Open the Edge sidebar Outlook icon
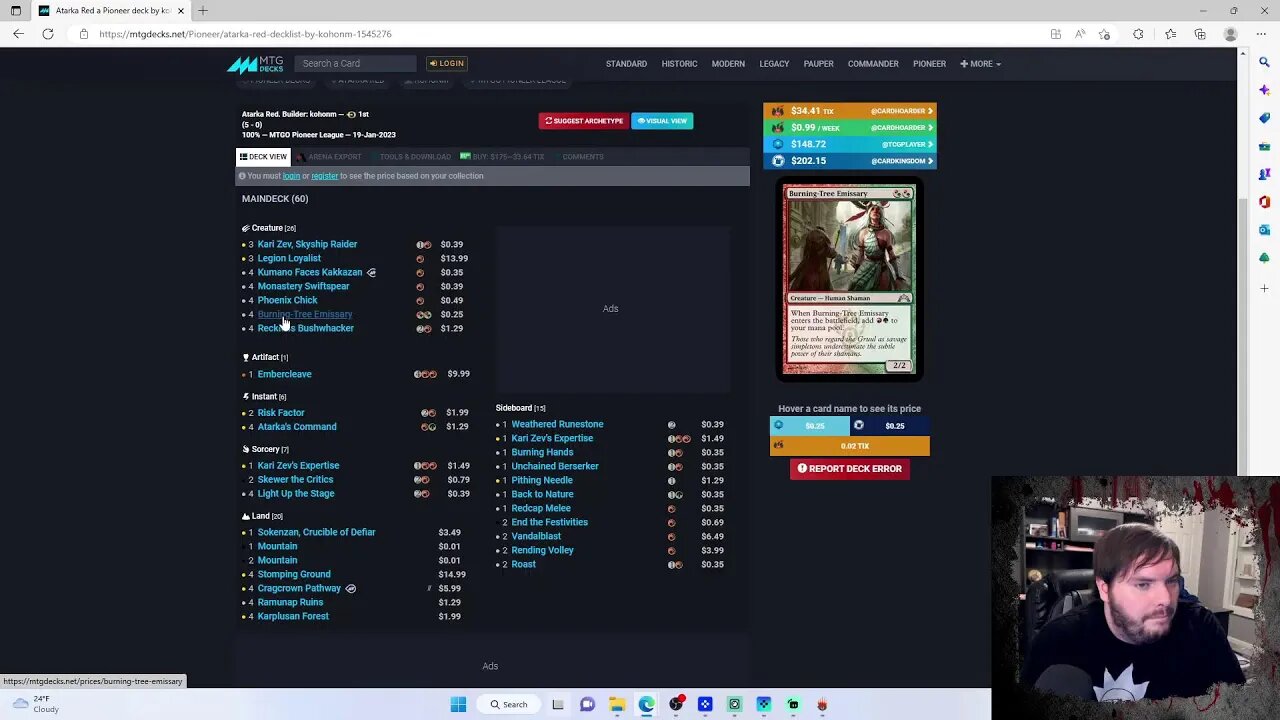This screenshot has height=720, width=1280. click(1264, 230)
